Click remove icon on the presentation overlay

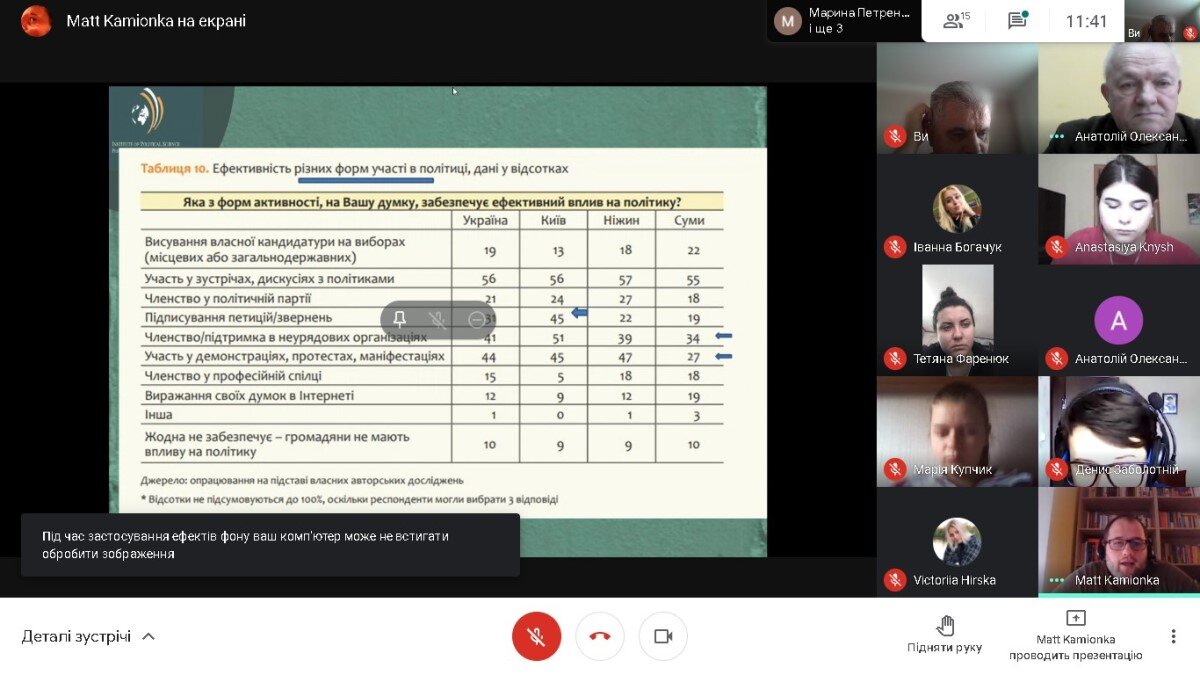tap(477, 320)
